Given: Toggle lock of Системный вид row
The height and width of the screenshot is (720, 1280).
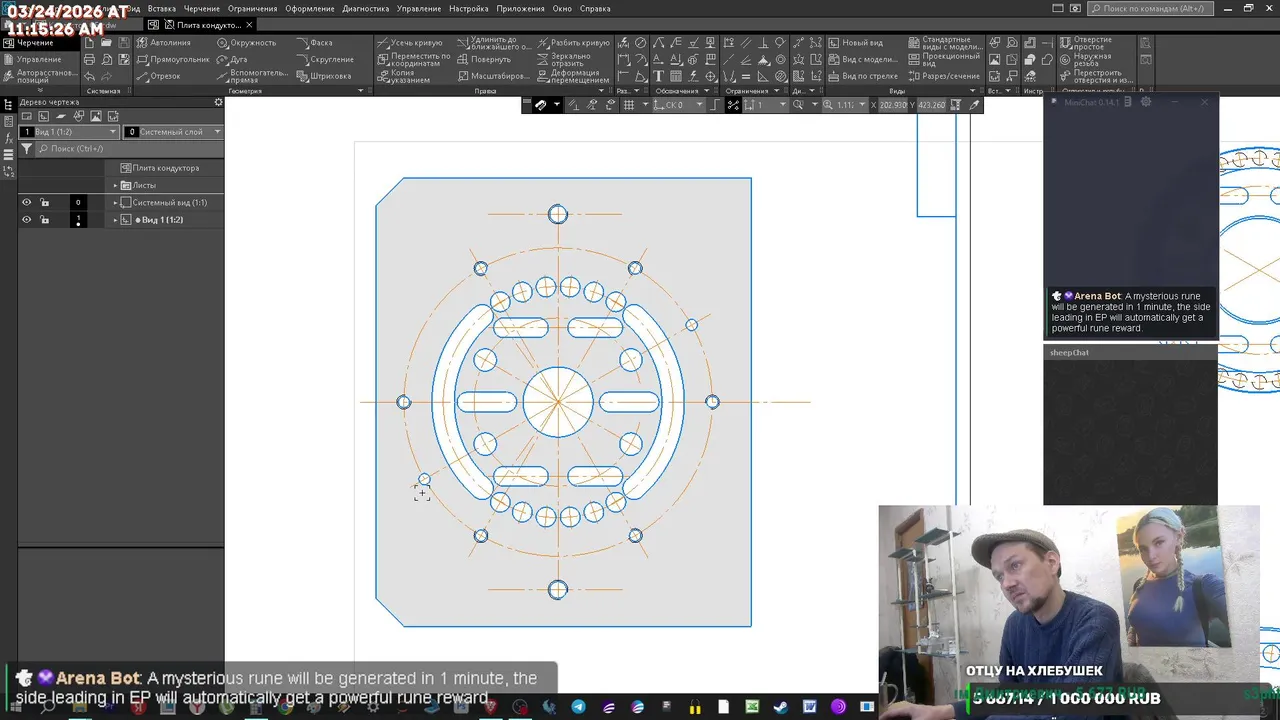Looking at the screenshot, I should (x=45, y=202).
